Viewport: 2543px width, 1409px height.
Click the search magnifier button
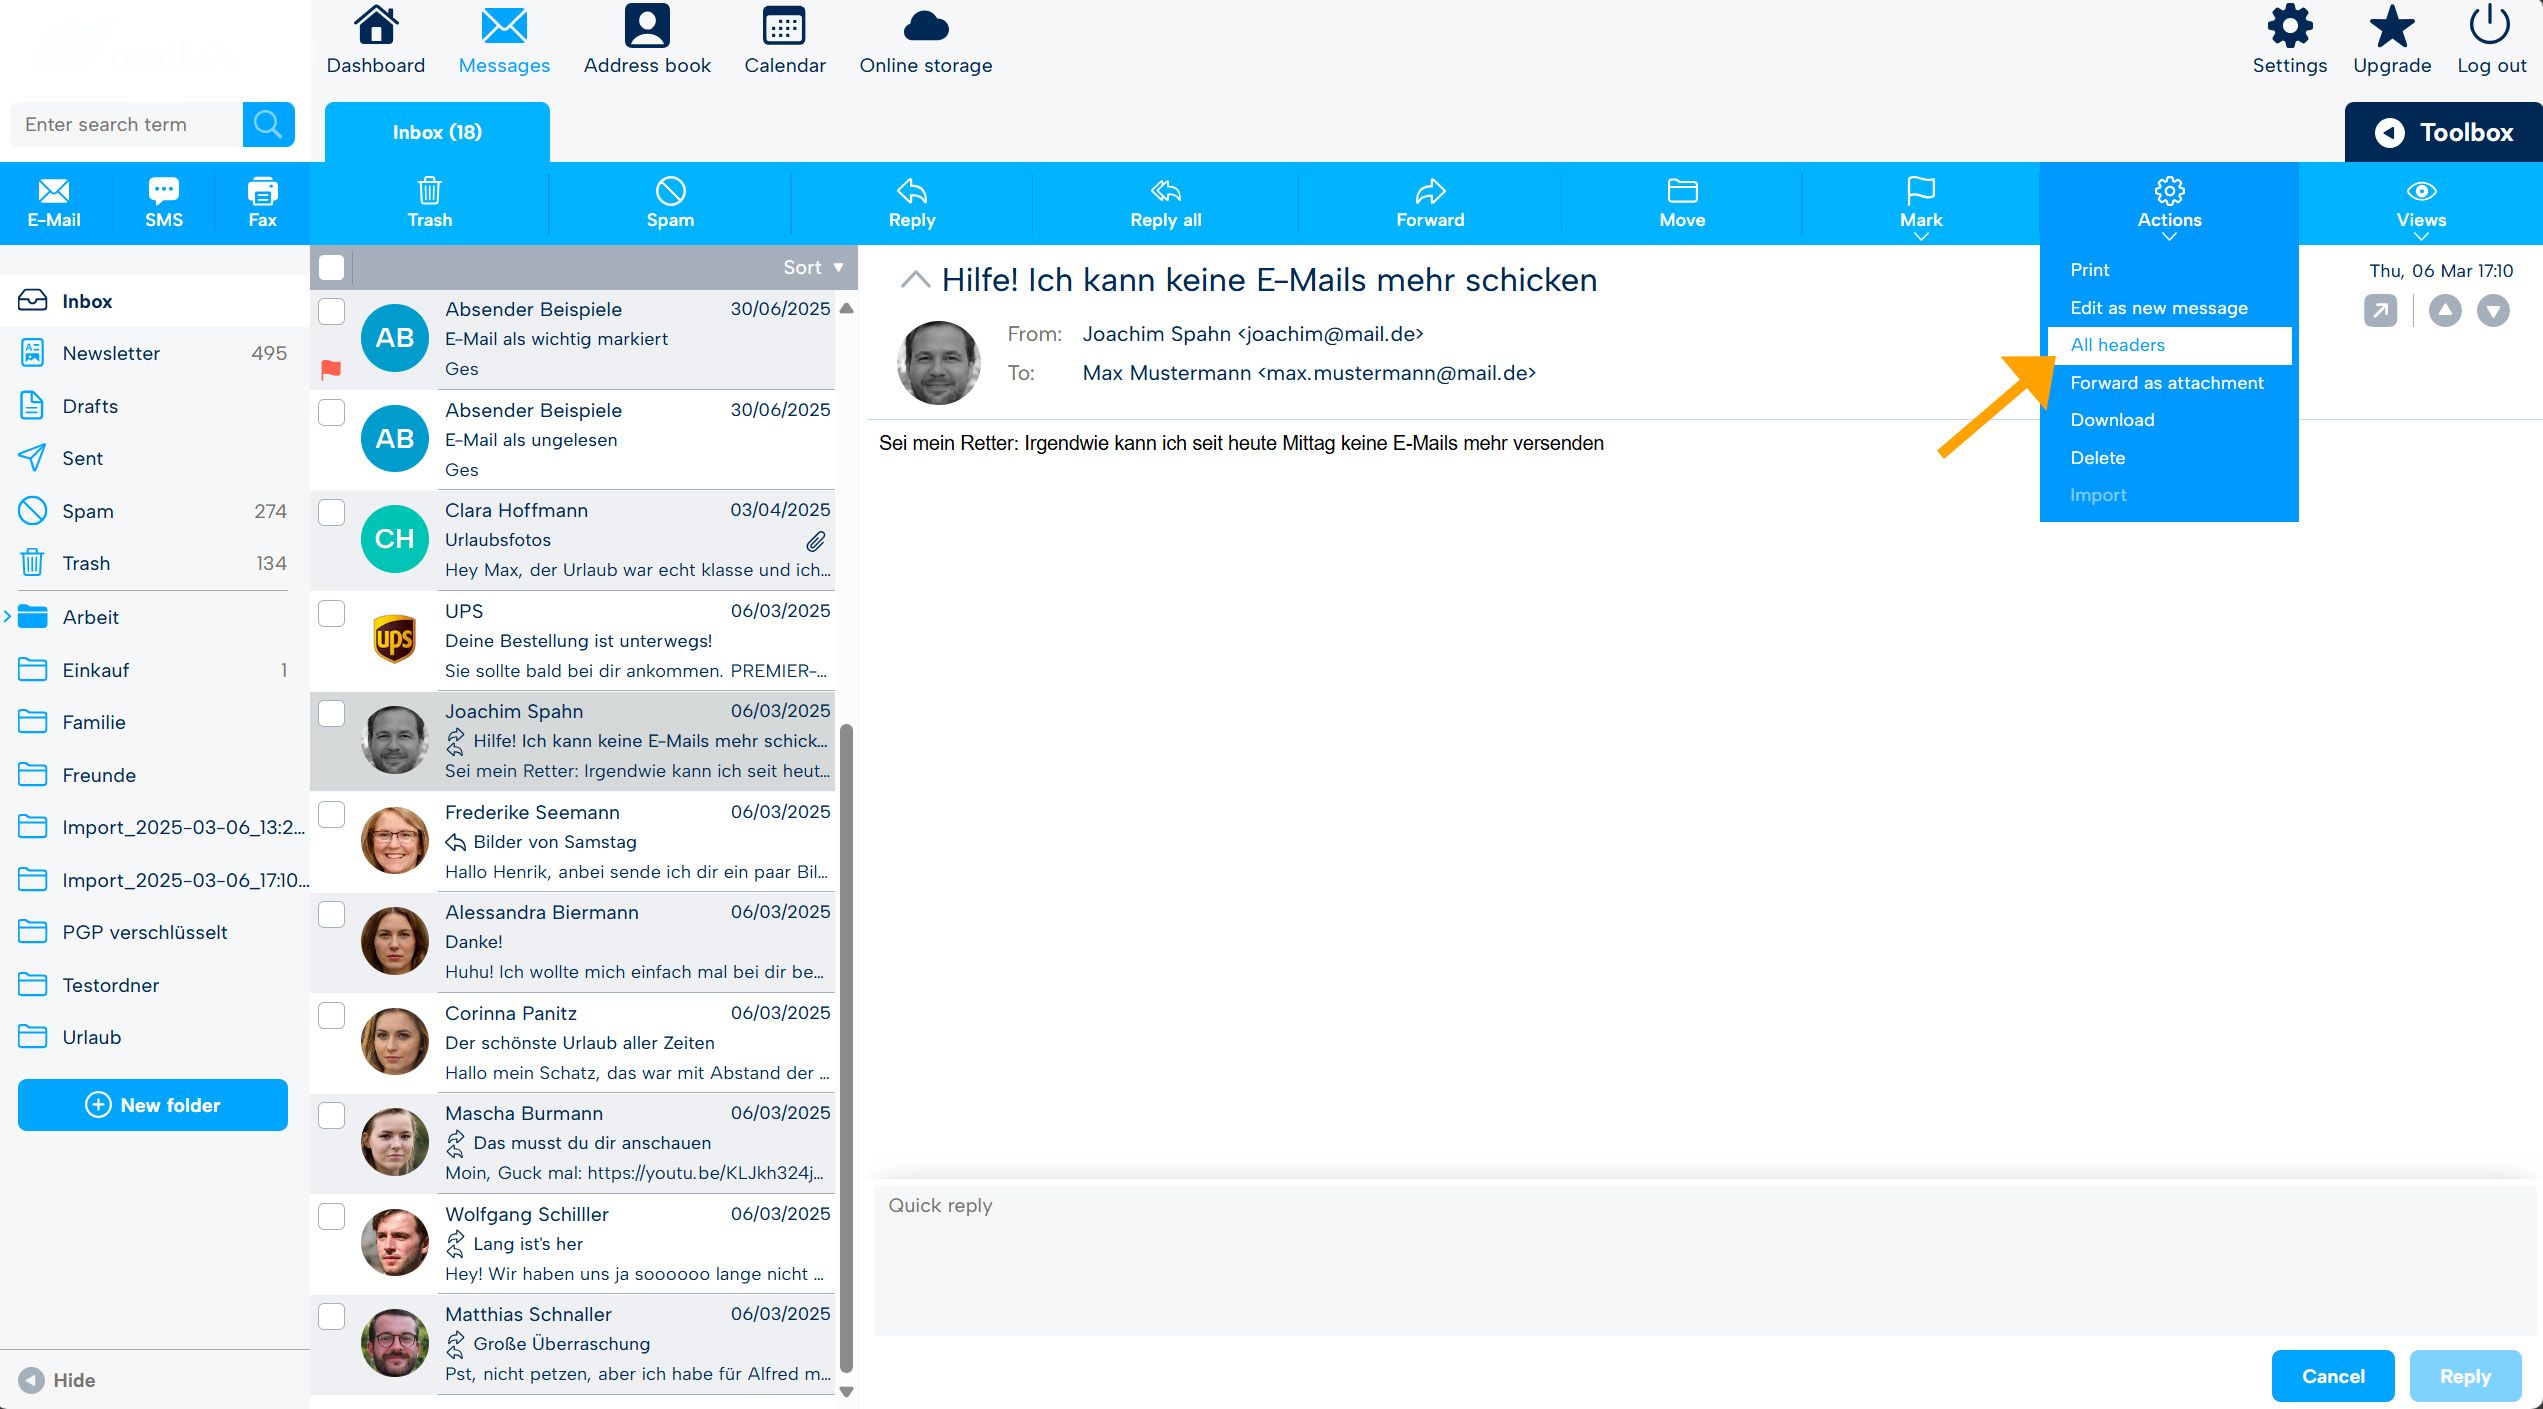(268, 124)
